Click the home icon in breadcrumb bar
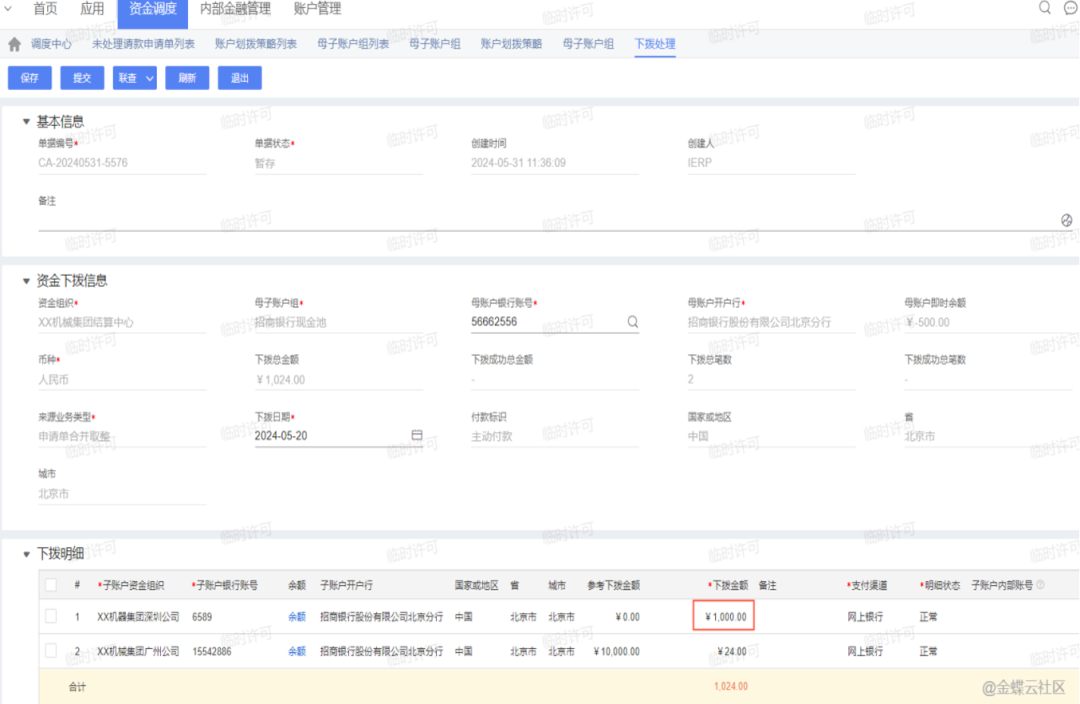 (x=14, y=45)
